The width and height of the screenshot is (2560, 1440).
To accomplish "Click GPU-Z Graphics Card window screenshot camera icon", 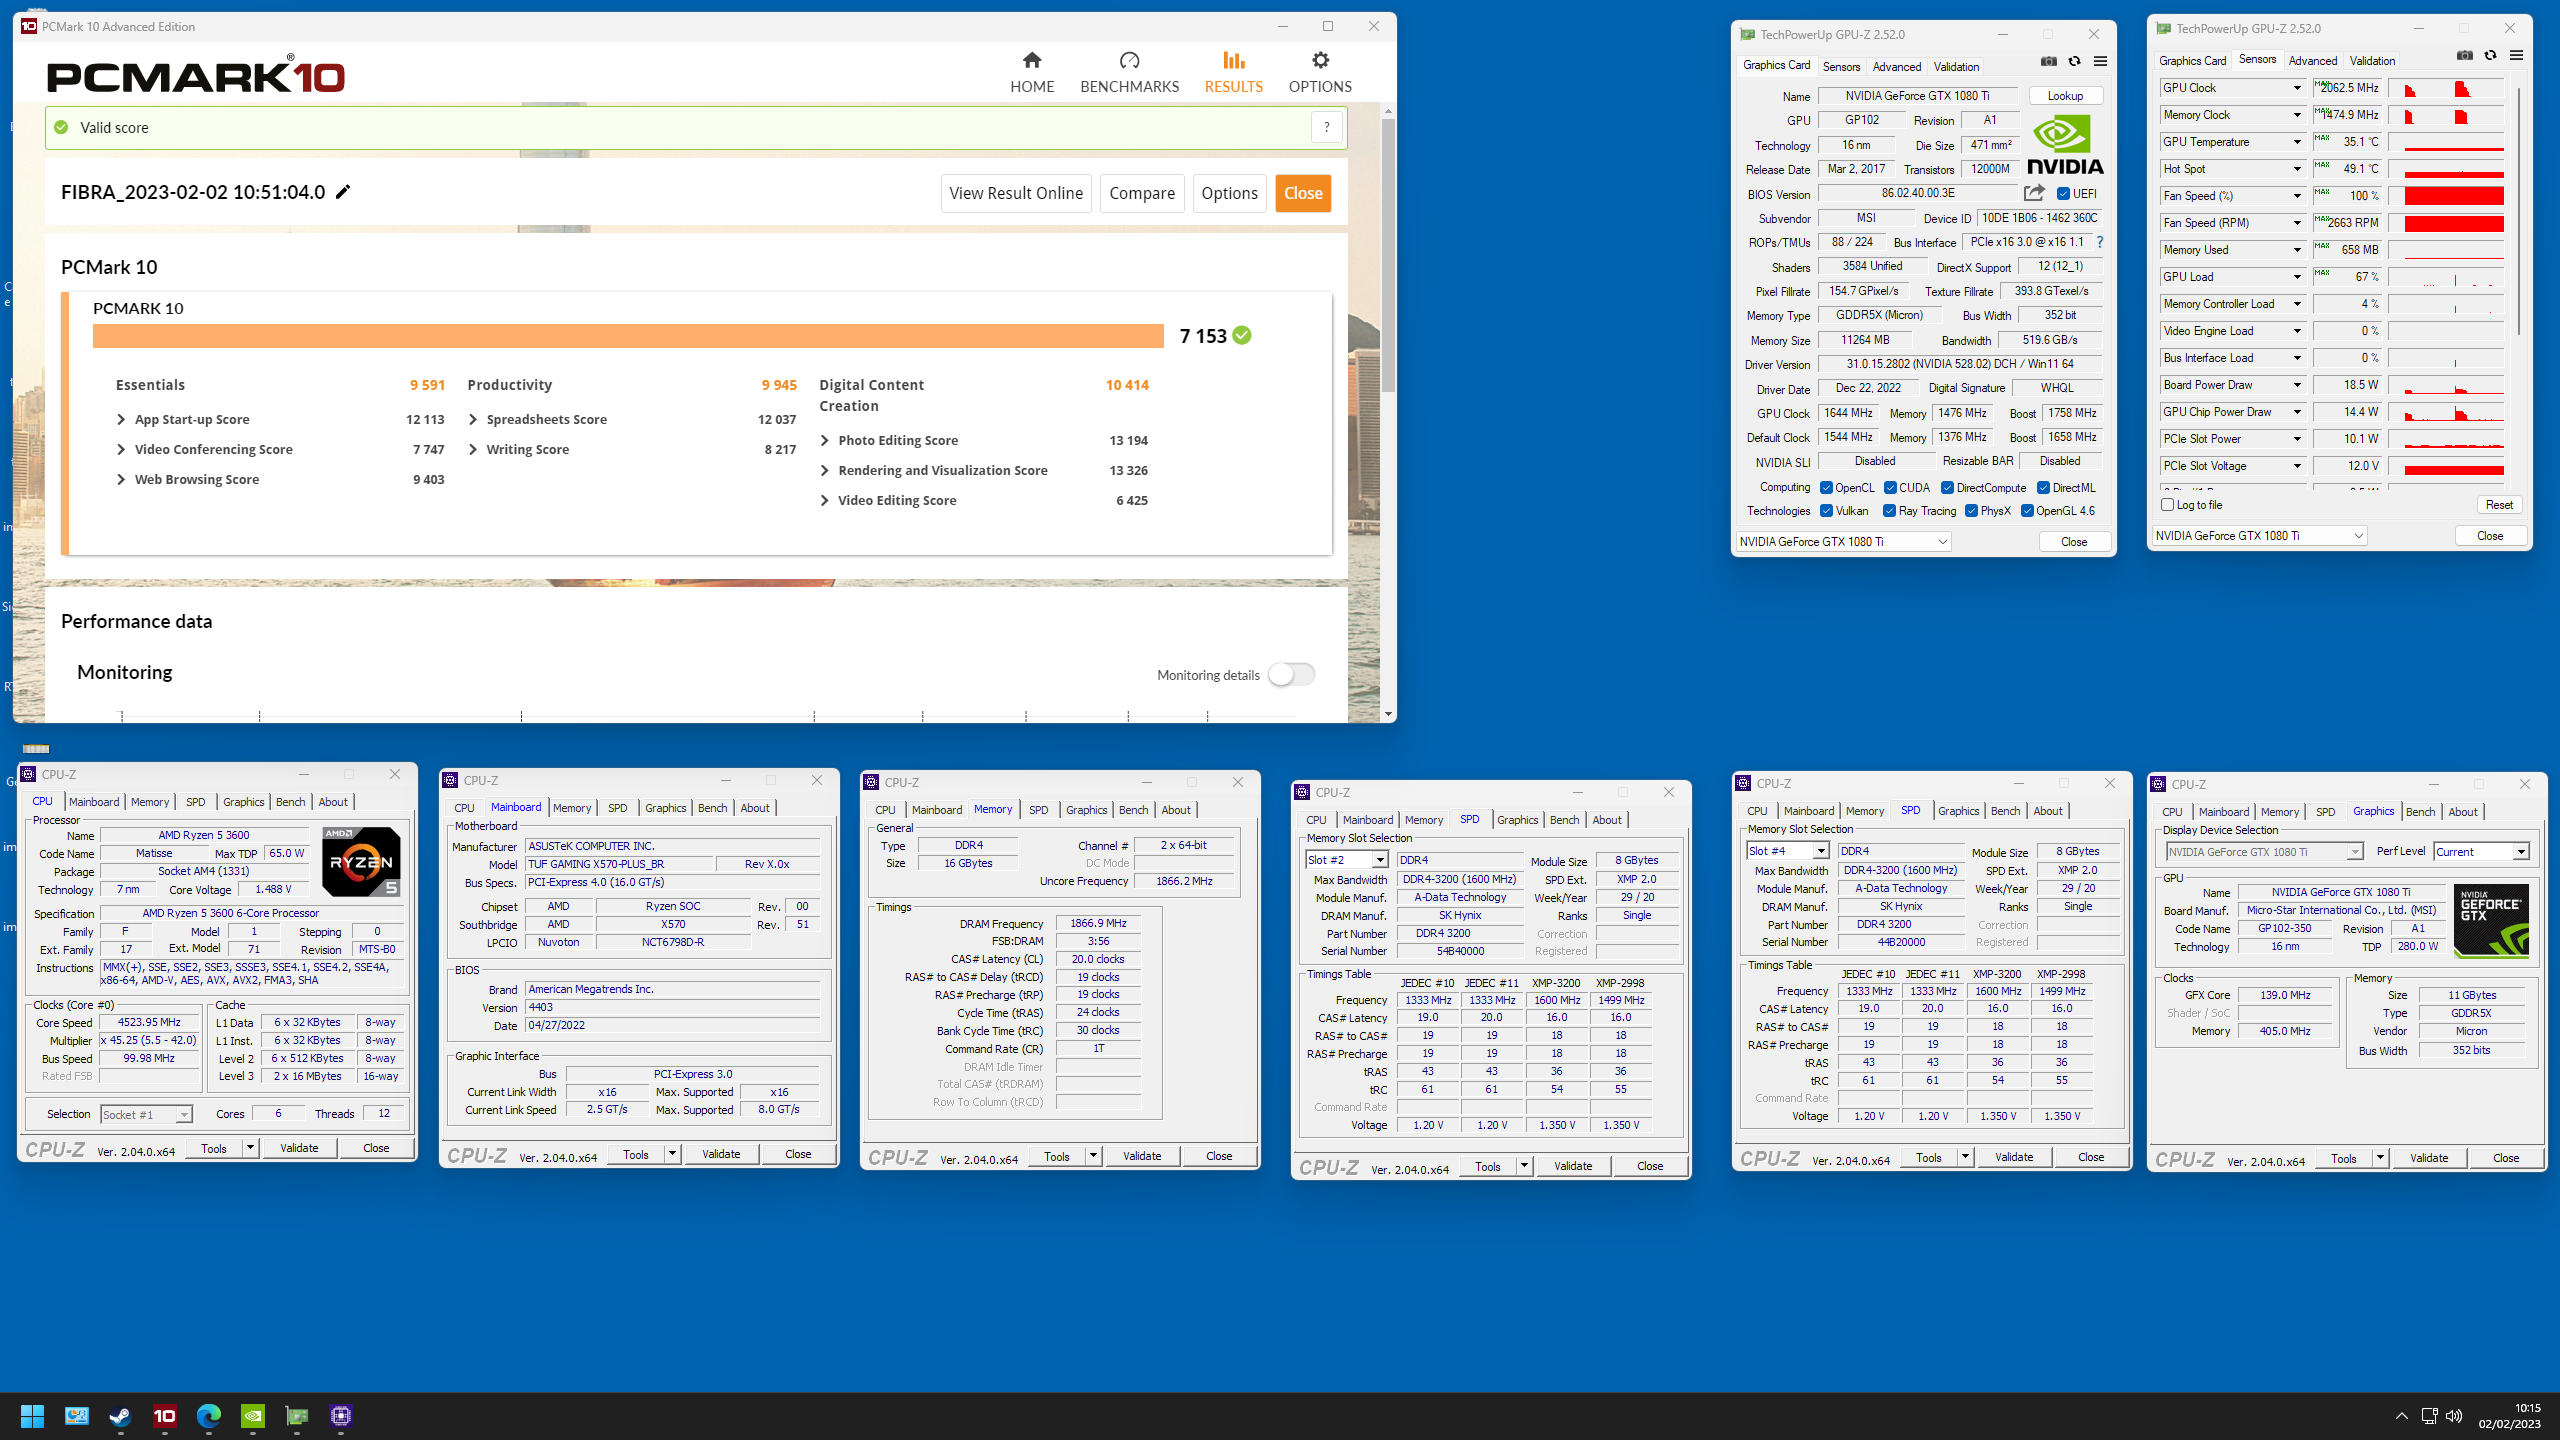I will point(2048,61).
